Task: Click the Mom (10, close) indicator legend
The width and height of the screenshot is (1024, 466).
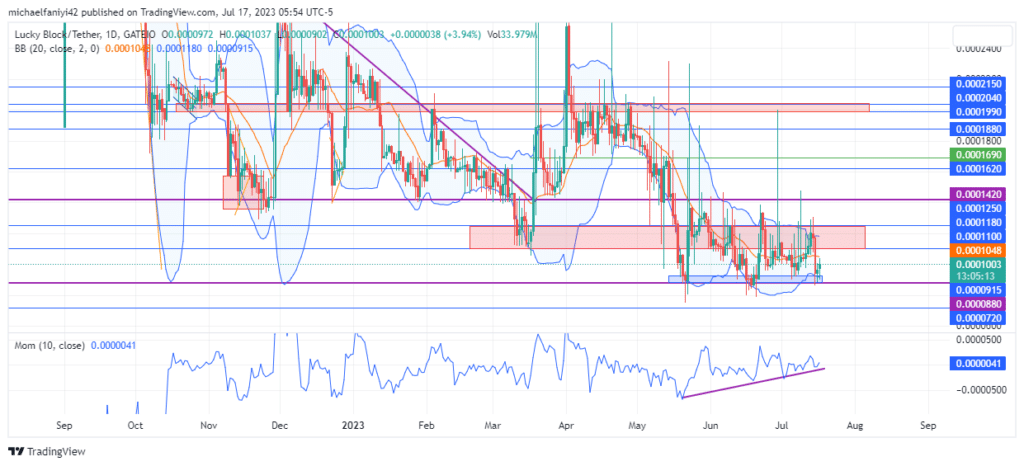Action: tap(50, 345)
